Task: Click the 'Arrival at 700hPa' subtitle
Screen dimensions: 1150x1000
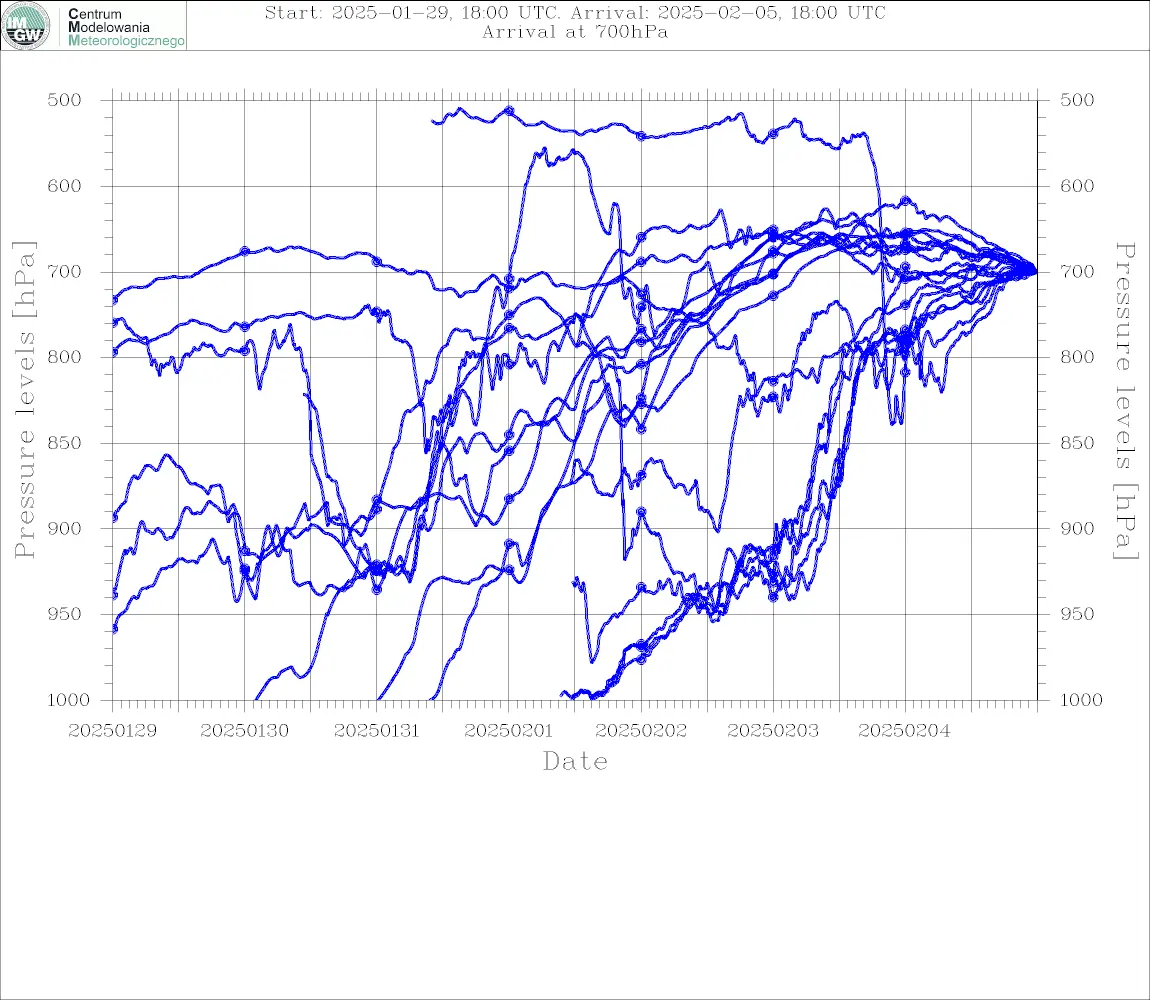Action: click(575, 32)
